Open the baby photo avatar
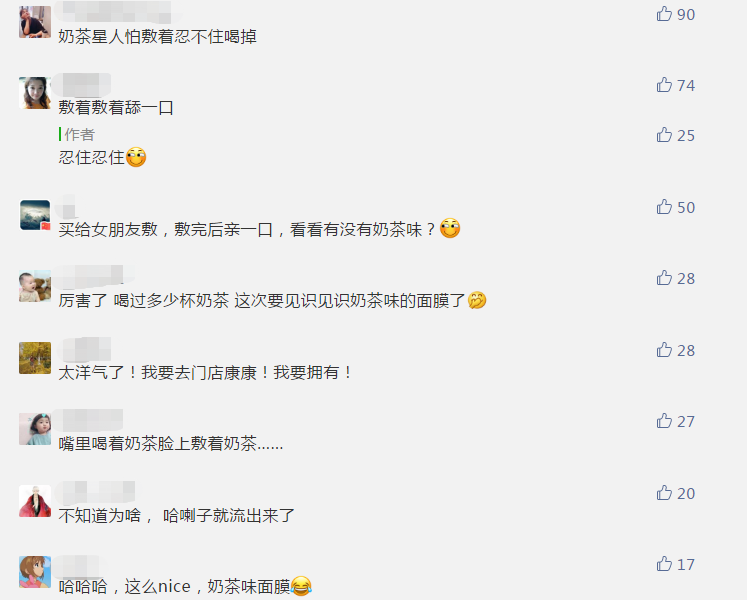Viewport: 747px width, 600px height. (x=35, y=286)
